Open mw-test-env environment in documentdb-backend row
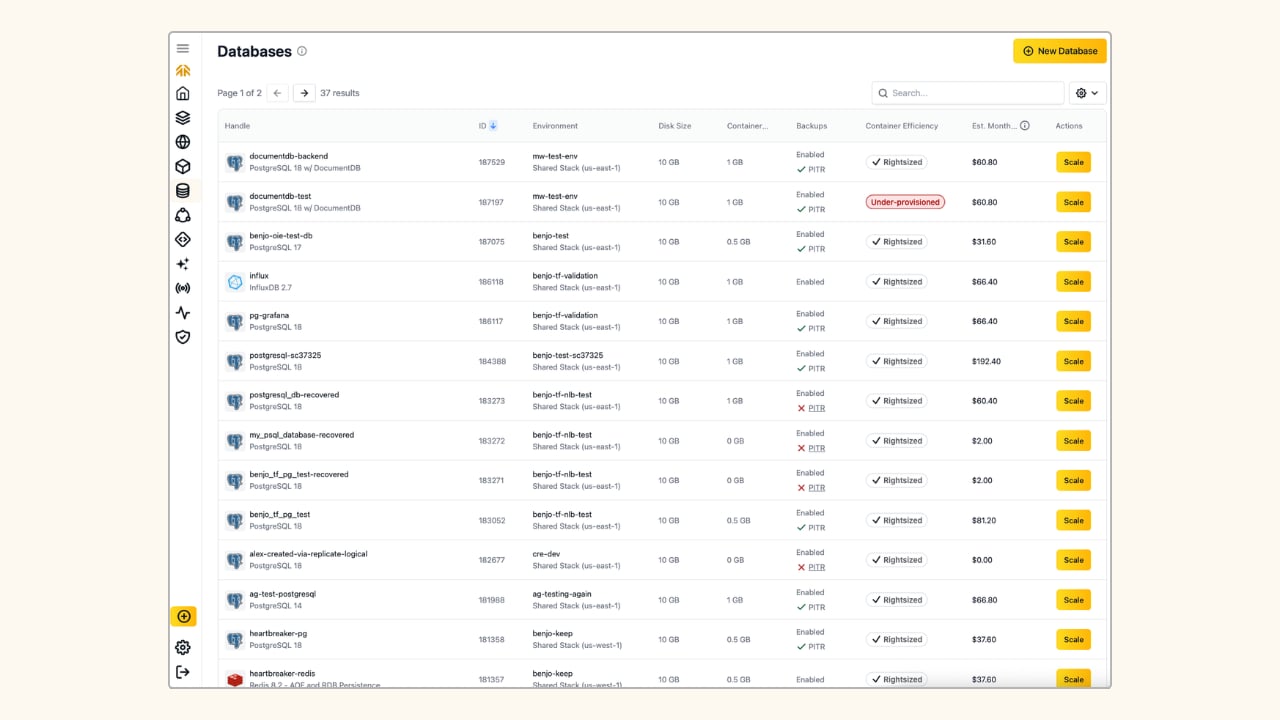The image size is (1280, 720). tap(555, 156)
